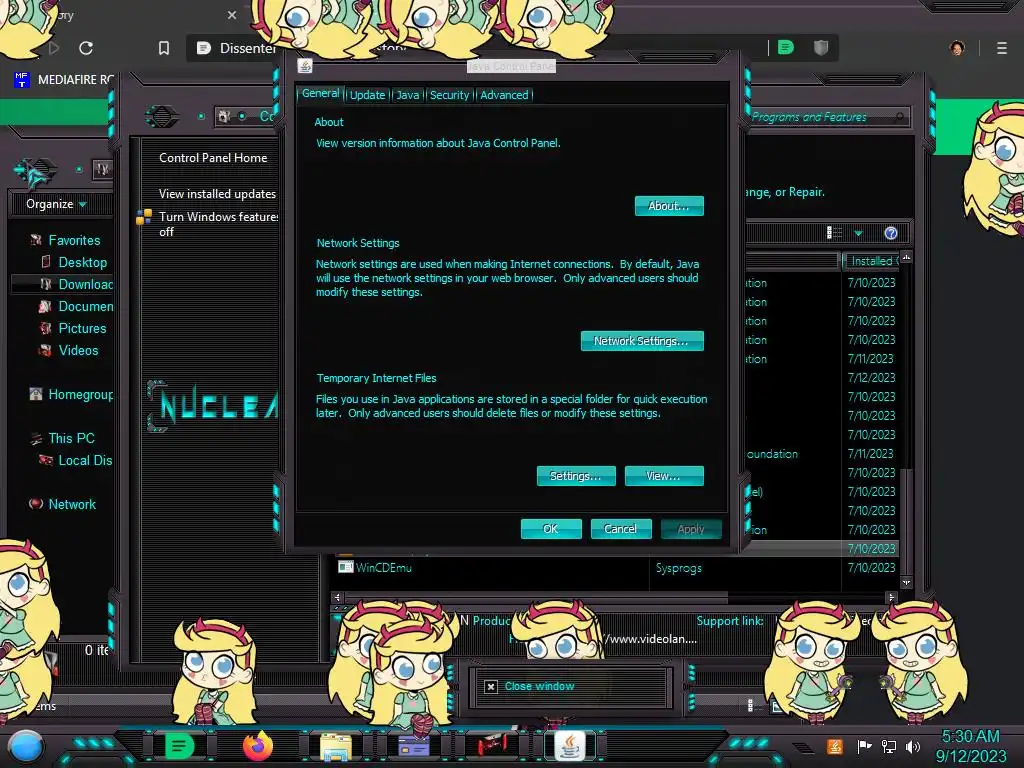This screenshot has width=1024, height=768.
Task: Click the View... button
Action: [x=664, y=476]
